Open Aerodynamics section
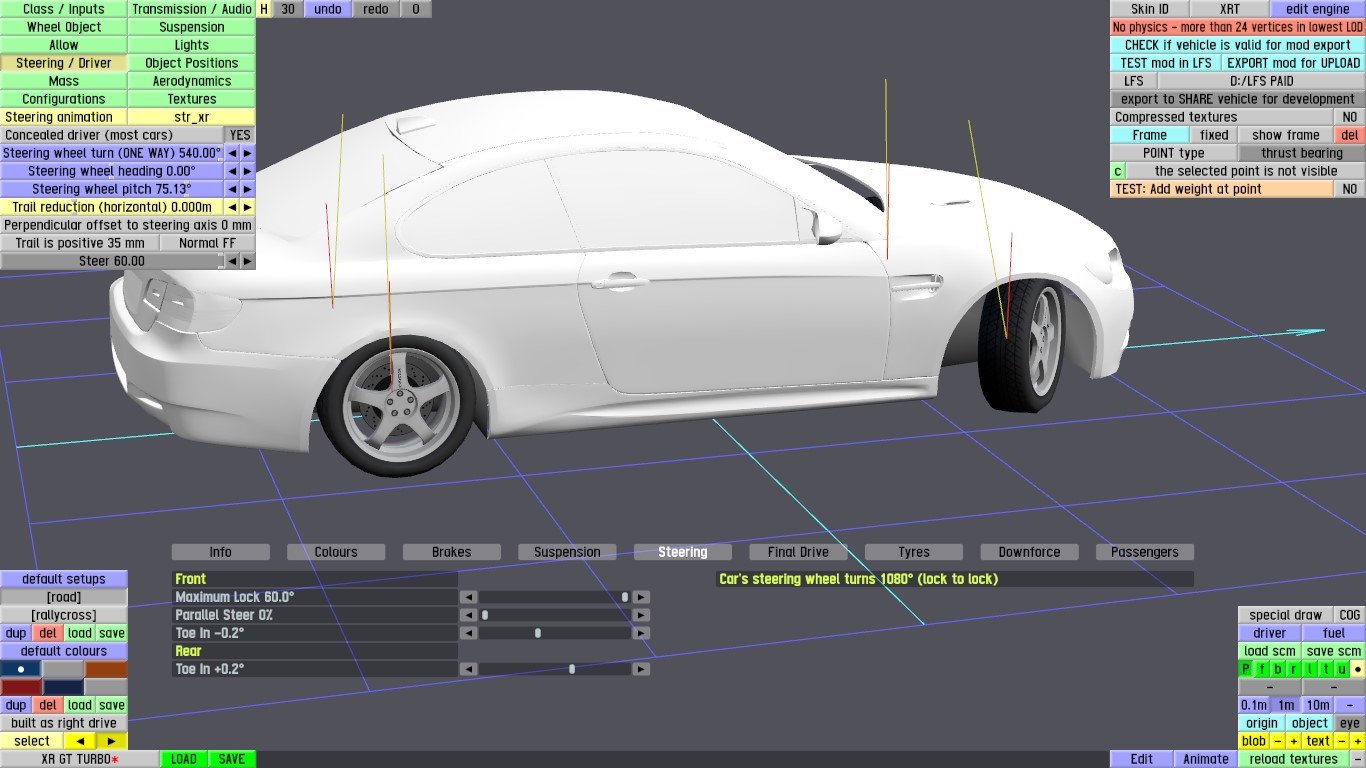Viewport: 1366px width, 768px height. pyautogui.click(x=192, y=81)
